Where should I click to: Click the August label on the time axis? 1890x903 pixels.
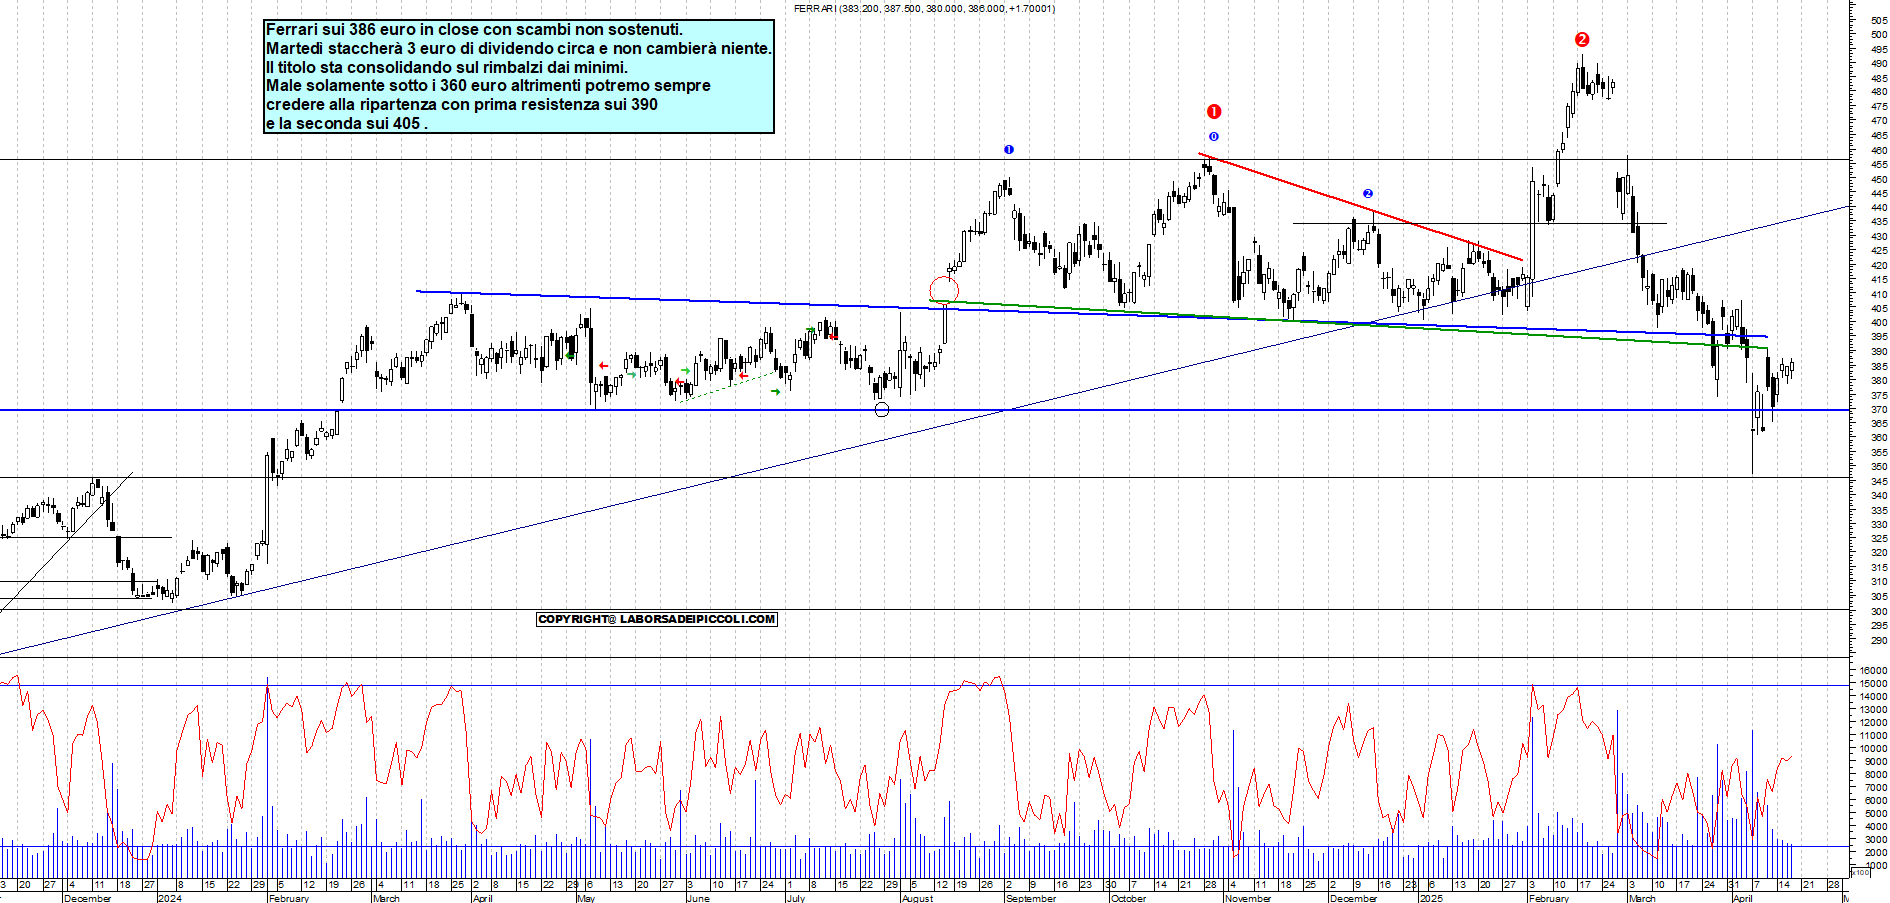917,898
